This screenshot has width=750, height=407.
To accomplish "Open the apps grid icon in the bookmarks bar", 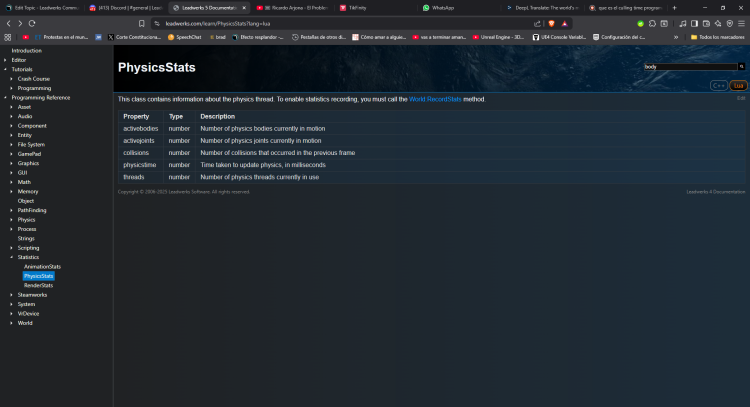I will [8, 37].
